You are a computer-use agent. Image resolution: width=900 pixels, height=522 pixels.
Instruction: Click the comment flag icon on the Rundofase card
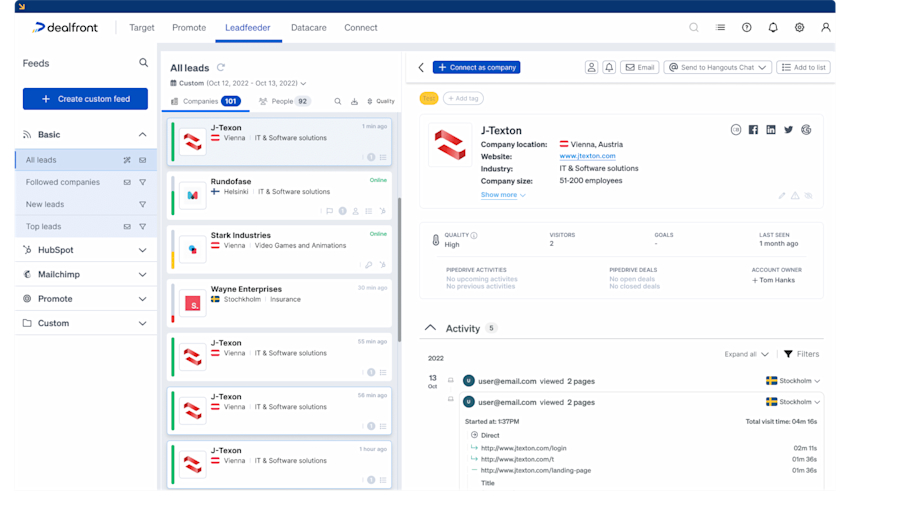point(329,211)
